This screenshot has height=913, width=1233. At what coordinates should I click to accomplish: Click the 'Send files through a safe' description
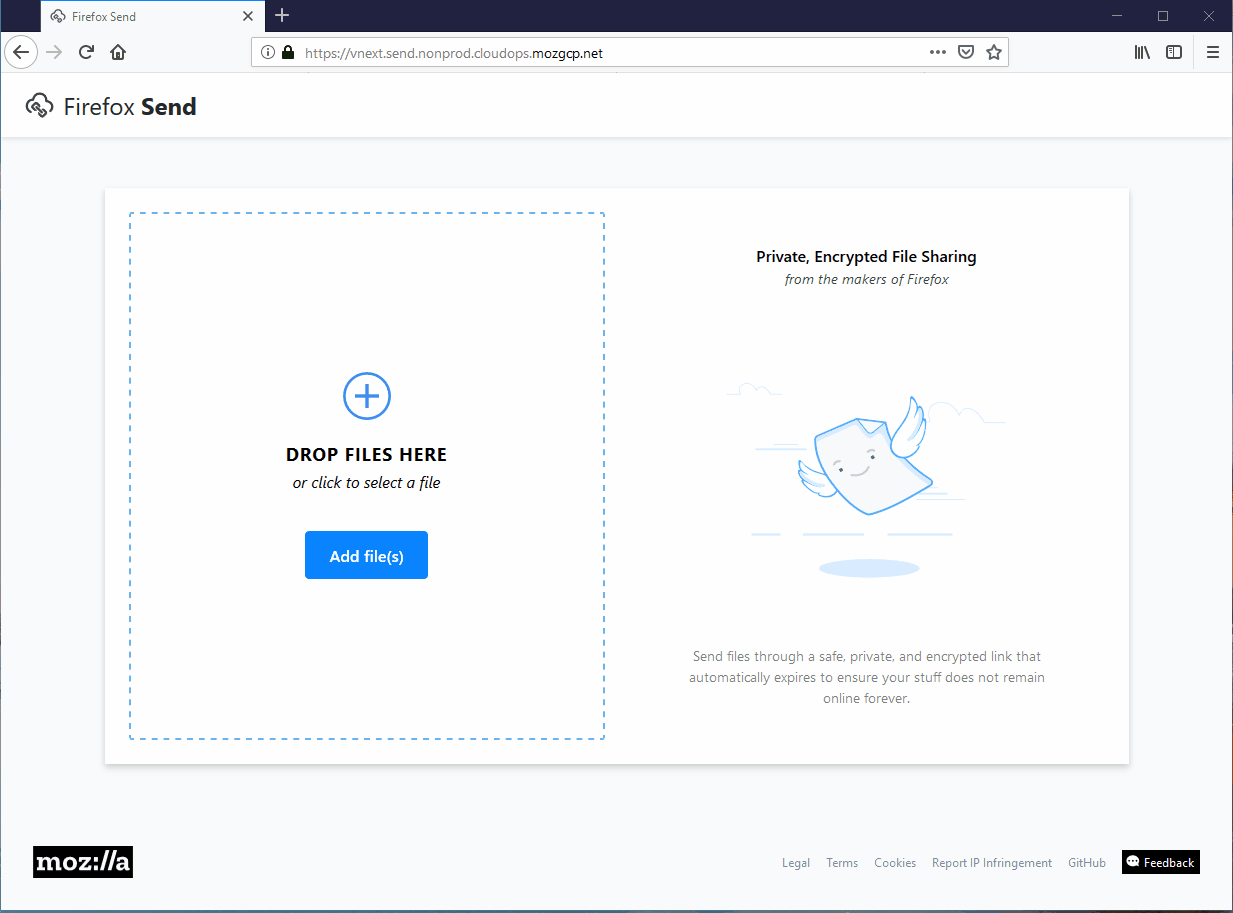[x=867, y=678]
